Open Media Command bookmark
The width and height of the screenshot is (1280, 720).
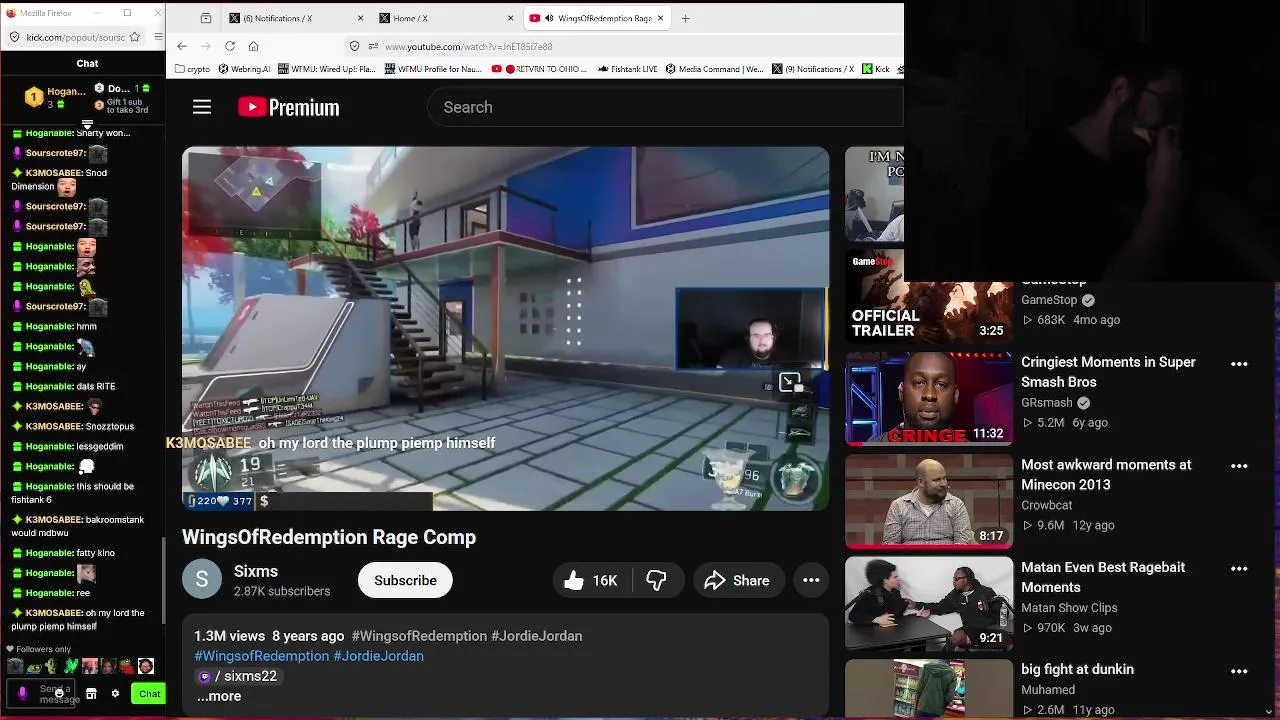[x=715, y=69]
